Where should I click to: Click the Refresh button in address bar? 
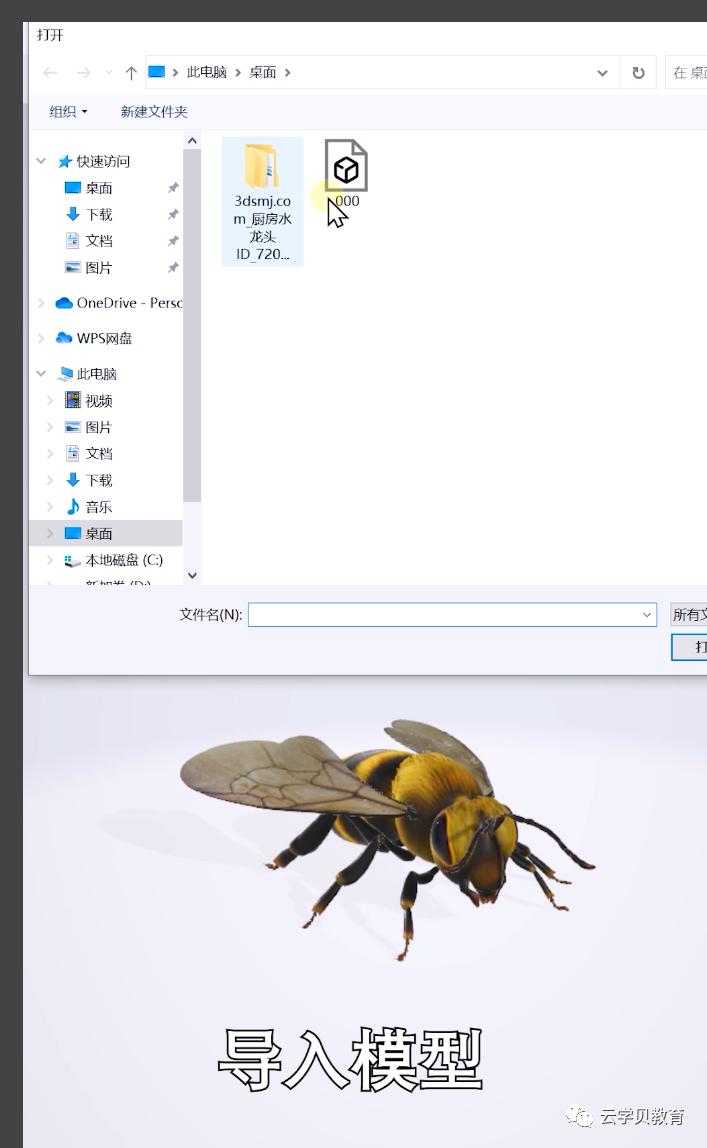(638, 73)
